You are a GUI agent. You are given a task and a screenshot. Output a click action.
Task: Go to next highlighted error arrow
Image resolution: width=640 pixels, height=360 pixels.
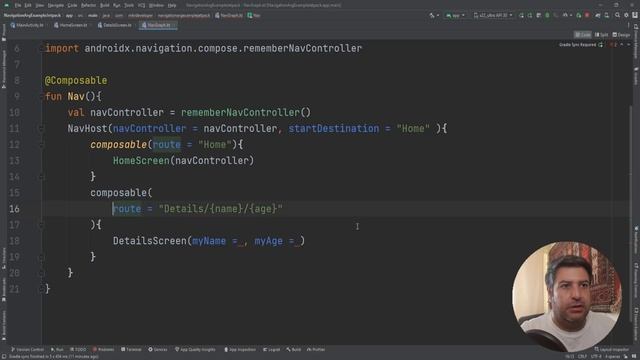[x=629, y=45]
